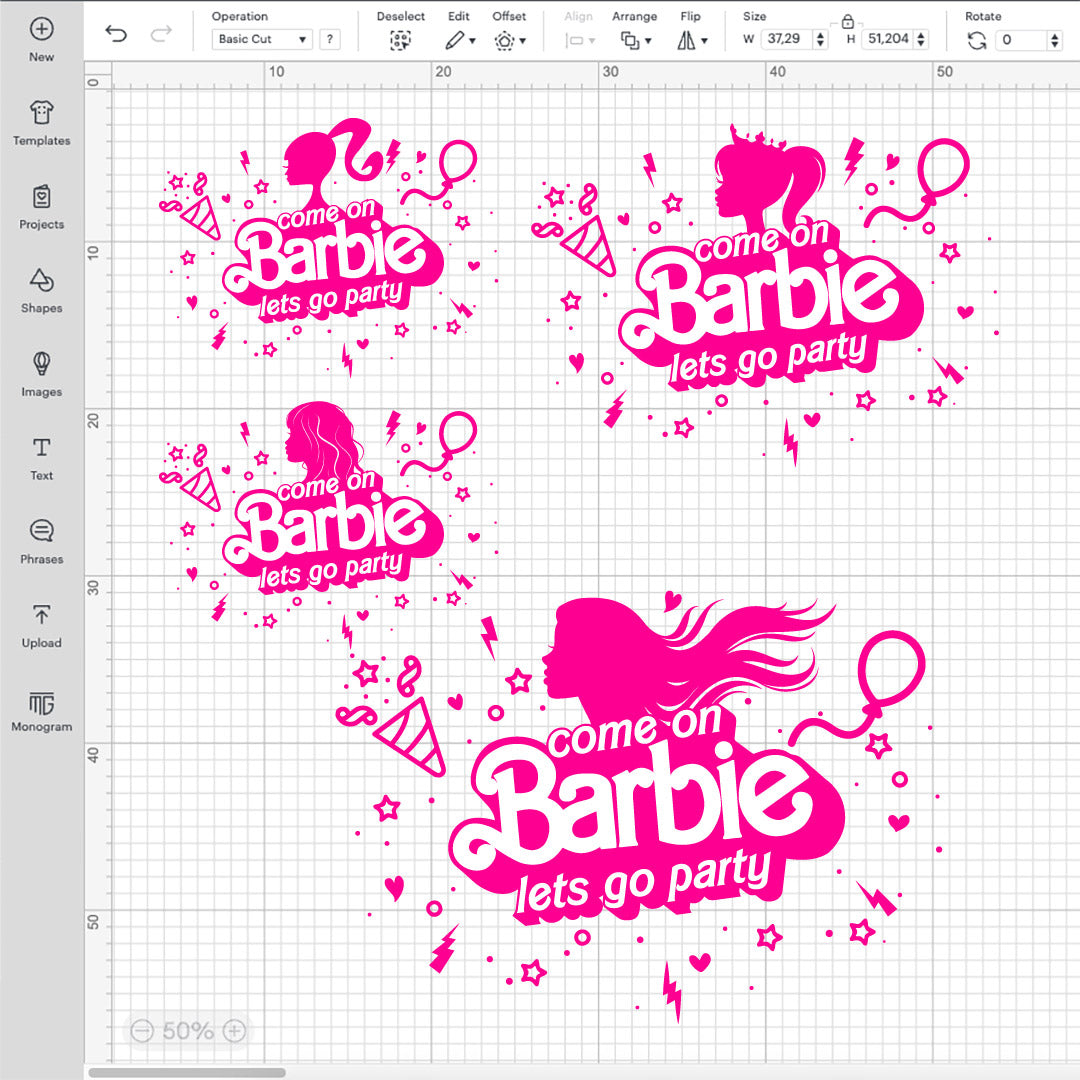Click the Edit pencil icon

tap(454, 41)
